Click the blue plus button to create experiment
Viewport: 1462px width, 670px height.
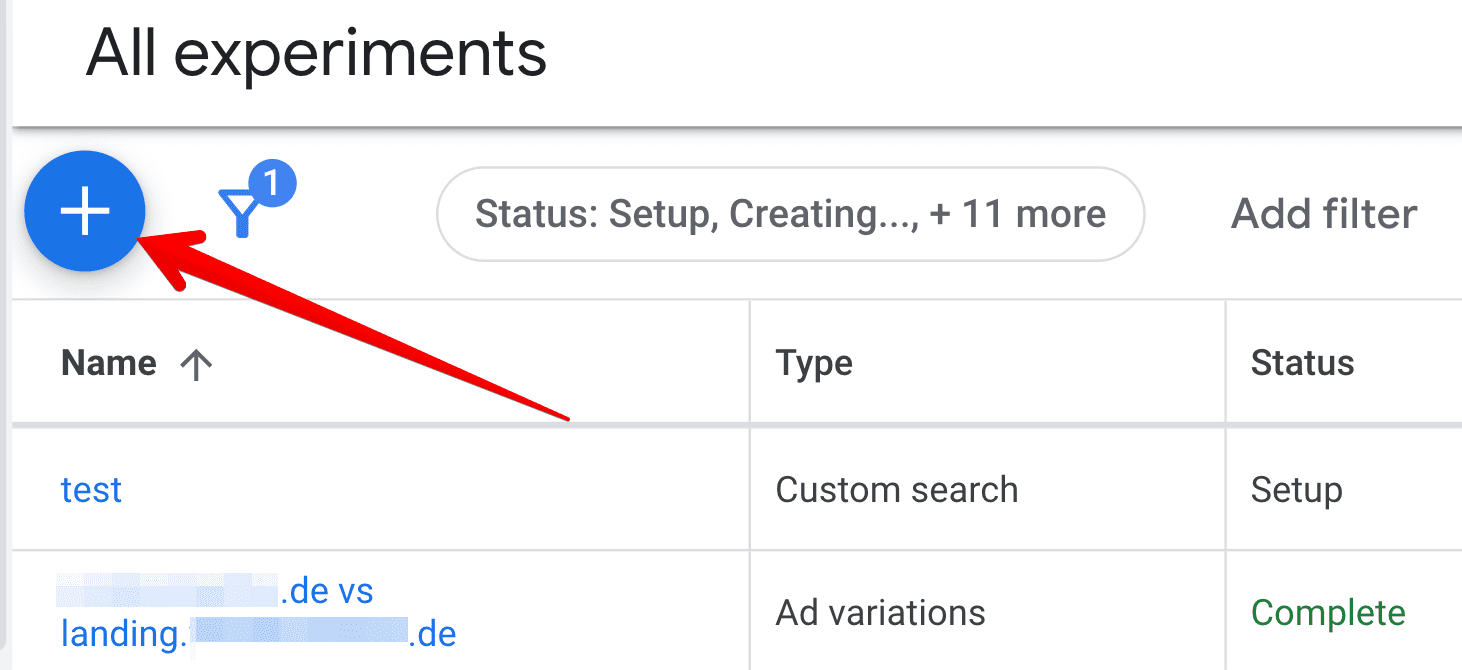click(85, 212)
